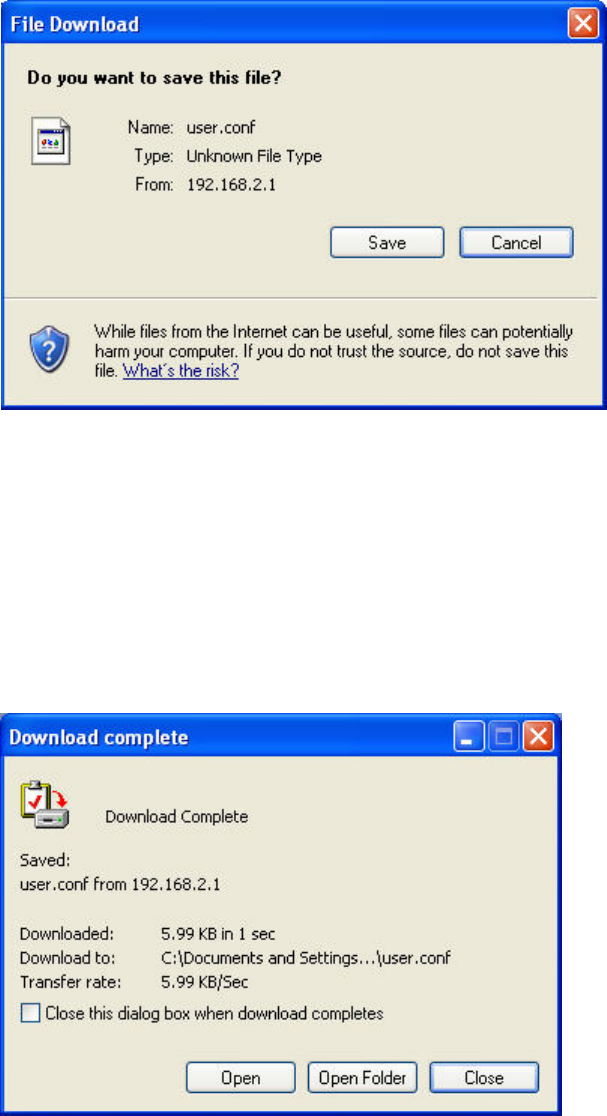Close the File Download dialog with X
607x1116 pixels.
[x=583, y=24]
